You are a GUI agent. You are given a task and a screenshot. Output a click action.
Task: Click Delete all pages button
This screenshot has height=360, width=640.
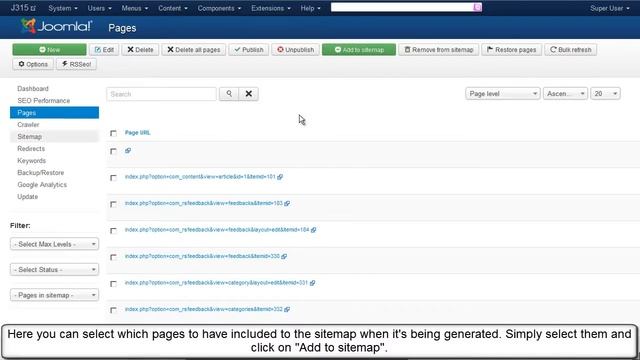click(194, 50)
